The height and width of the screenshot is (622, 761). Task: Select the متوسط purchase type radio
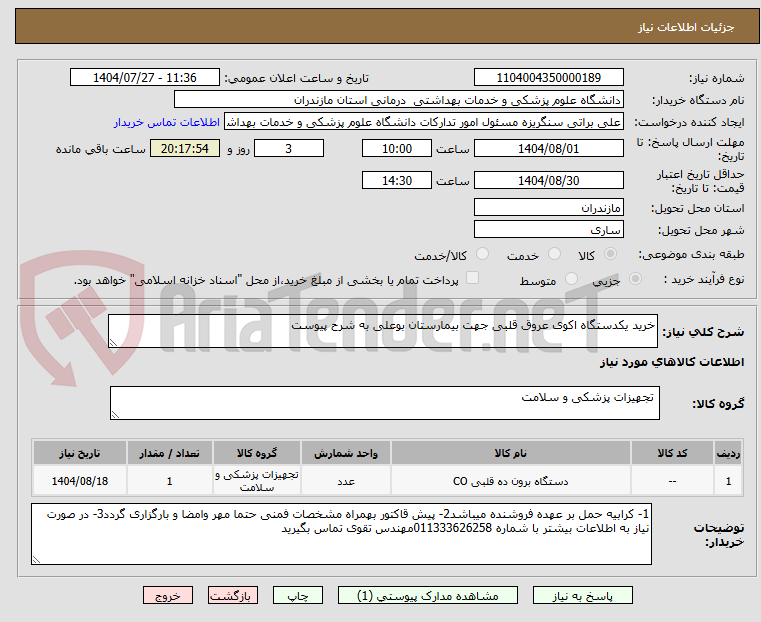(x=571, y=279)
